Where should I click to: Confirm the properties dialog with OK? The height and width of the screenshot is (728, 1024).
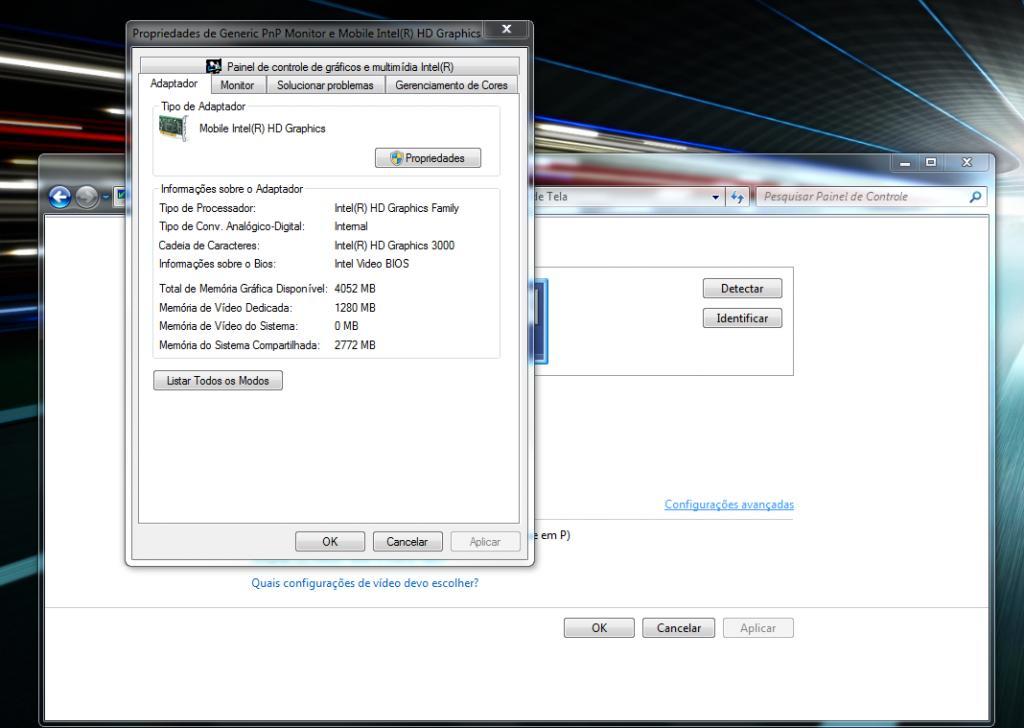tap(330, 541)
